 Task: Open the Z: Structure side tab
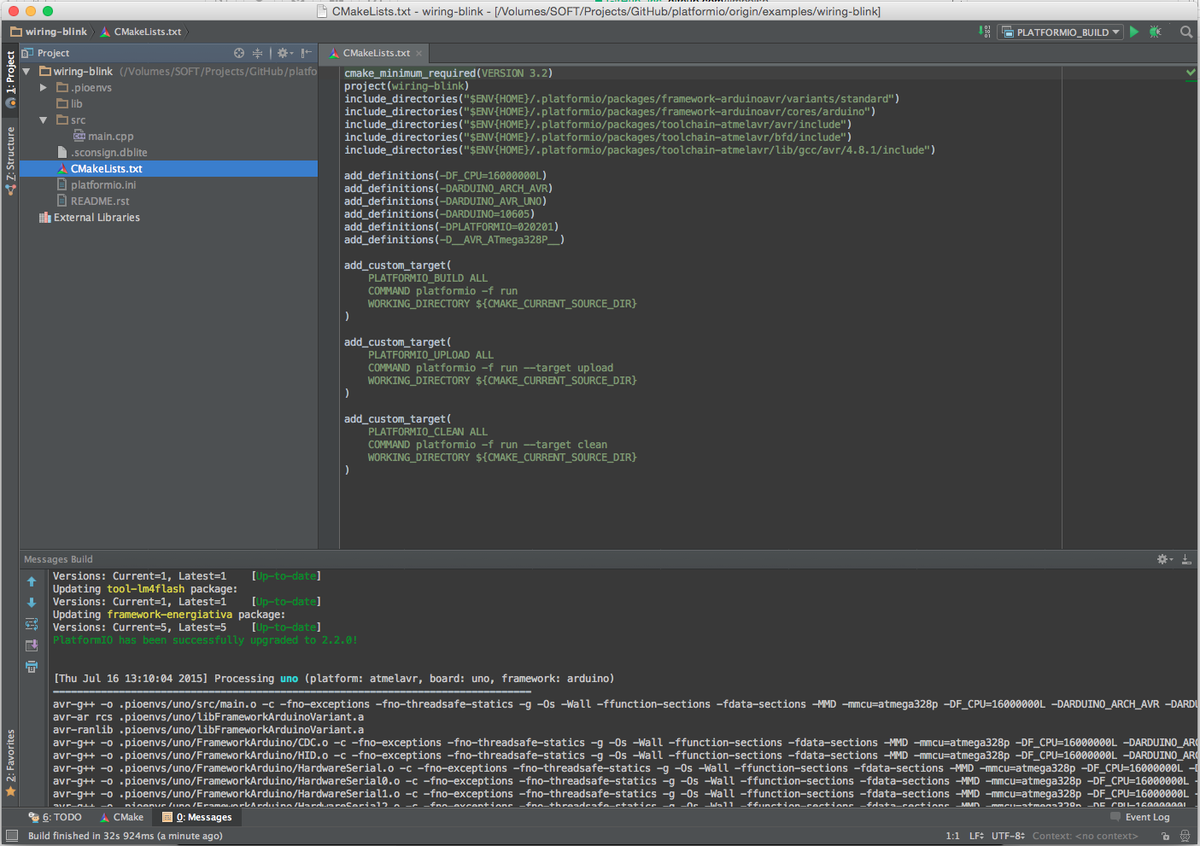tap(10, 161)
